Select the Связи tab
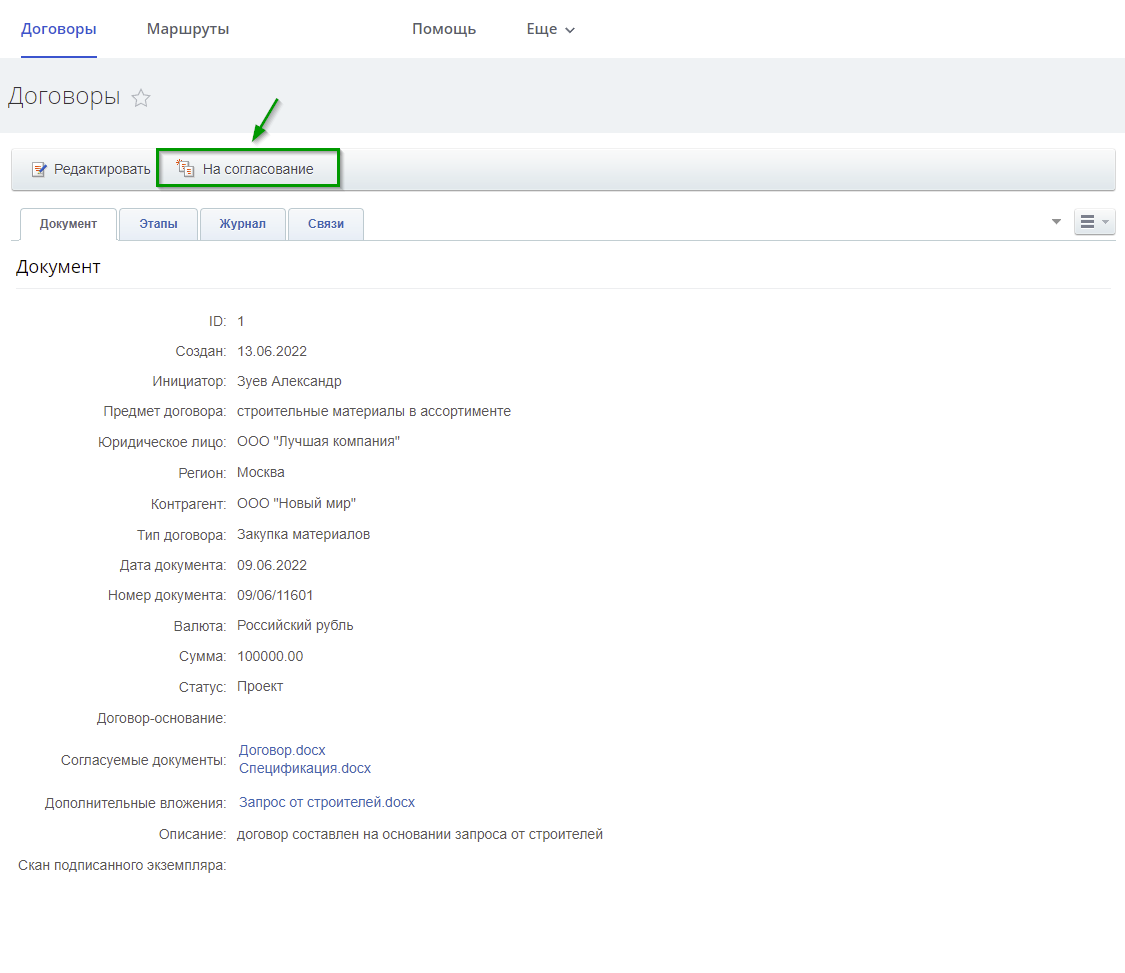 pos(325,224)
